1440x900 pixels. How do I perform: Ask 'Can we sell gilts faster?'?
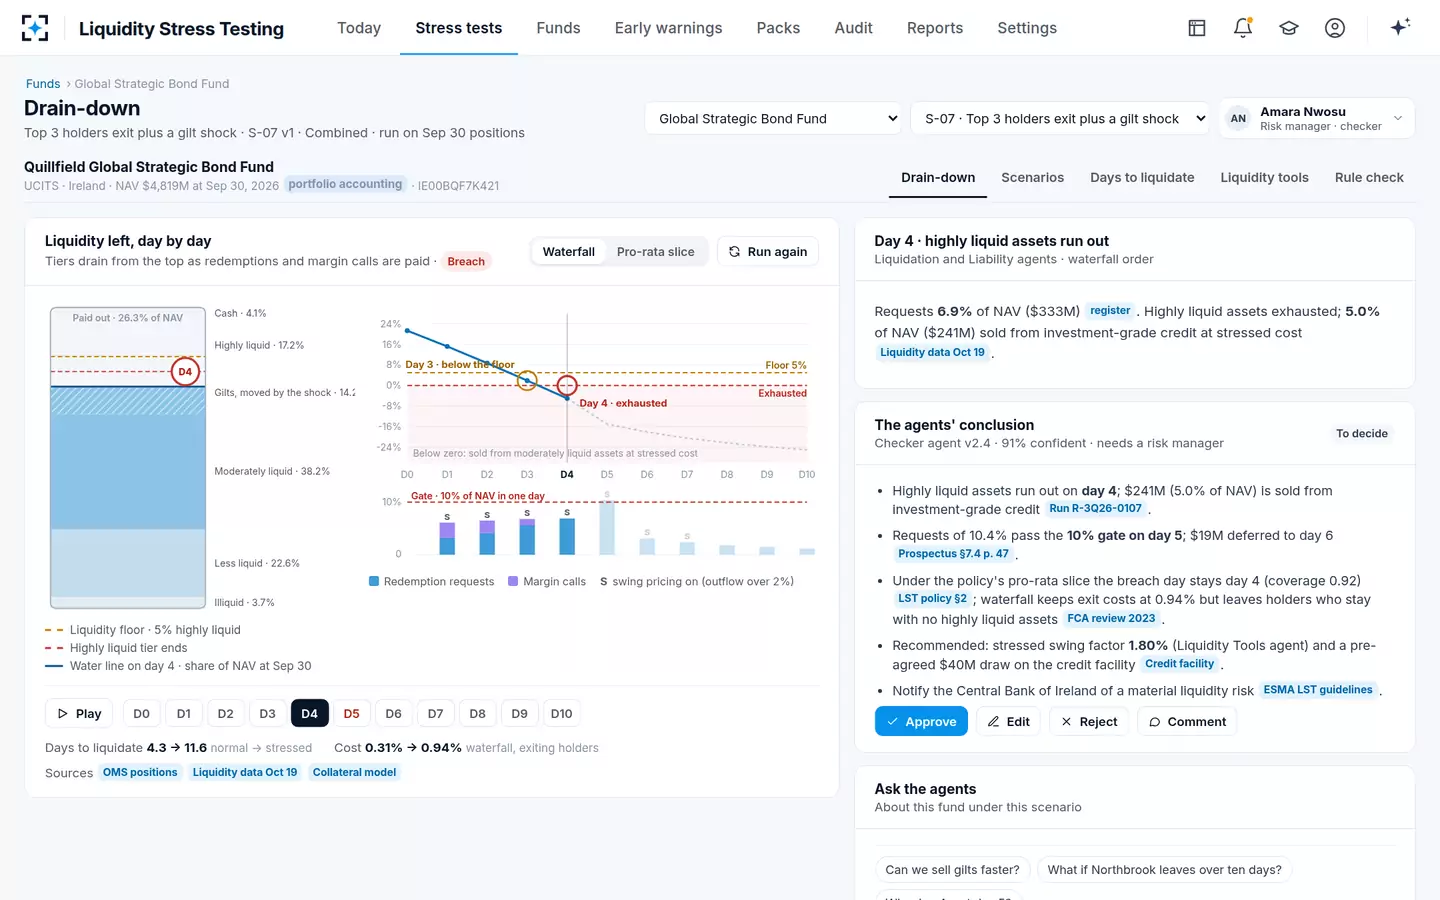click(x=953, y=870)
